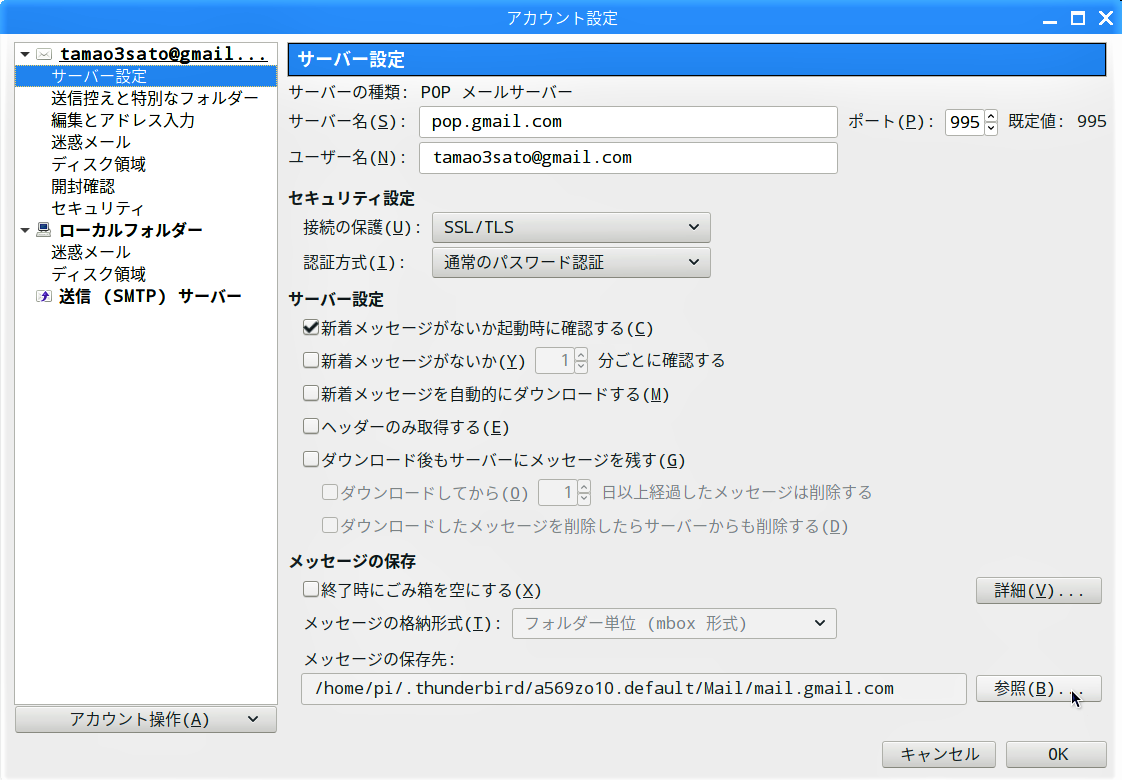This screenshot has width=1122, height=780.
Task: Close the アカウント設定 window
Action: coord(1106,19)
